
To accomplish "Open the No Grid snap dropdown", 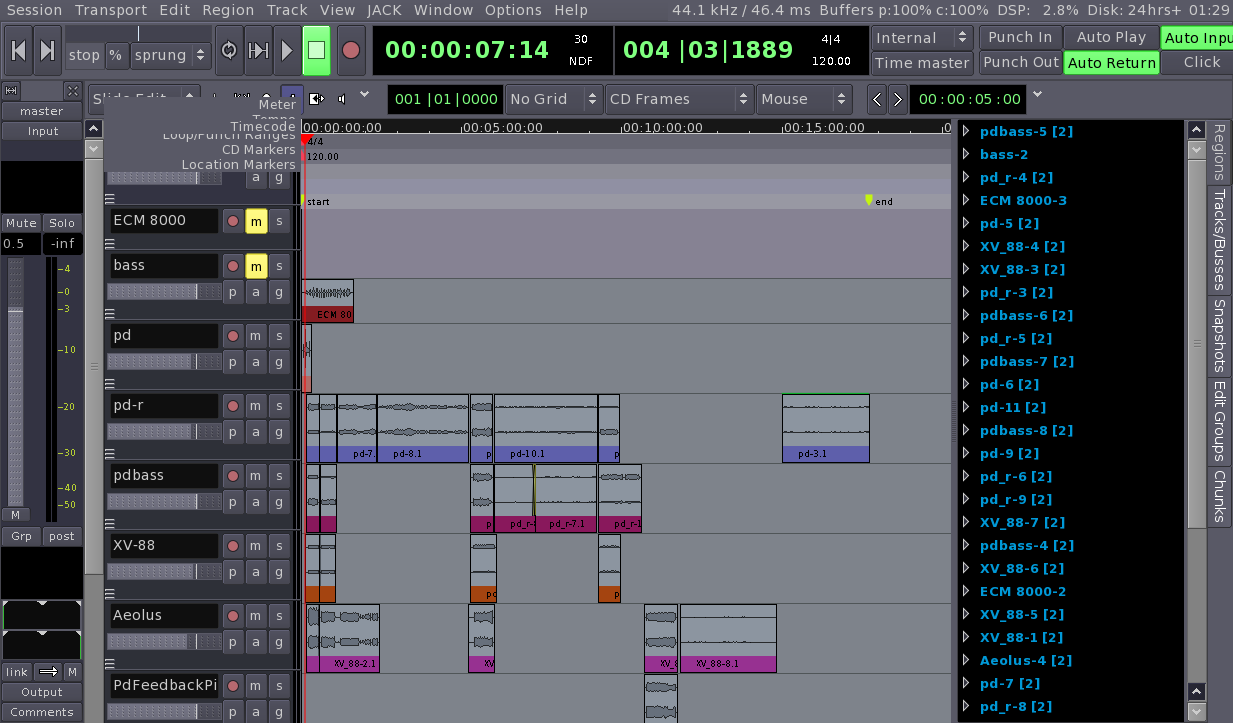I will coord(551,99).
